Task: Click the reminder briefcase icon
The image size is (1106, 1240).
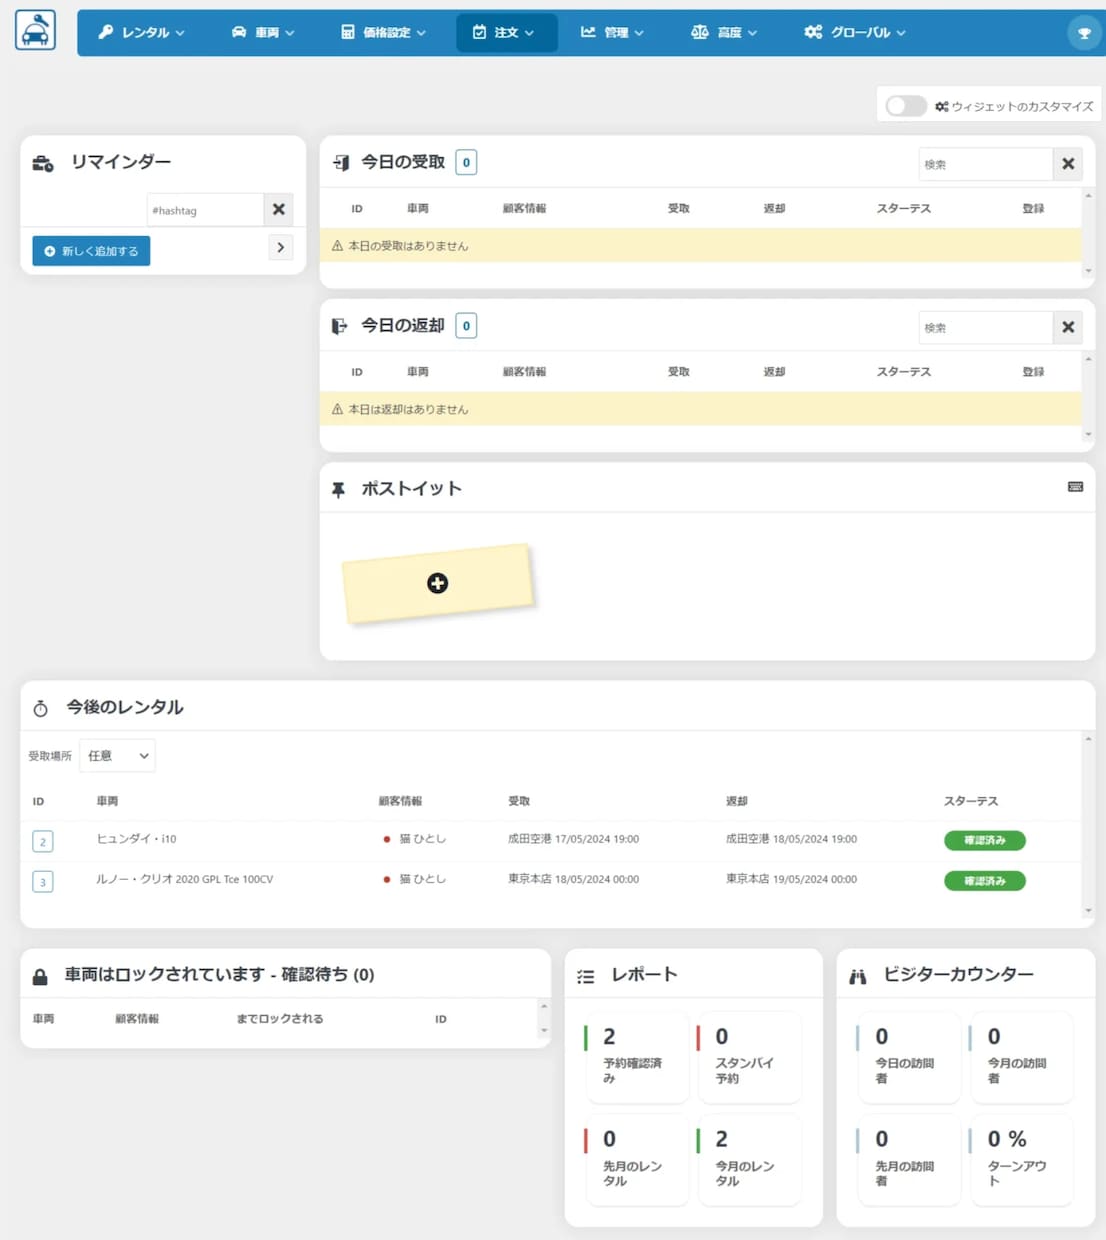Action: (x=43, y=163)
